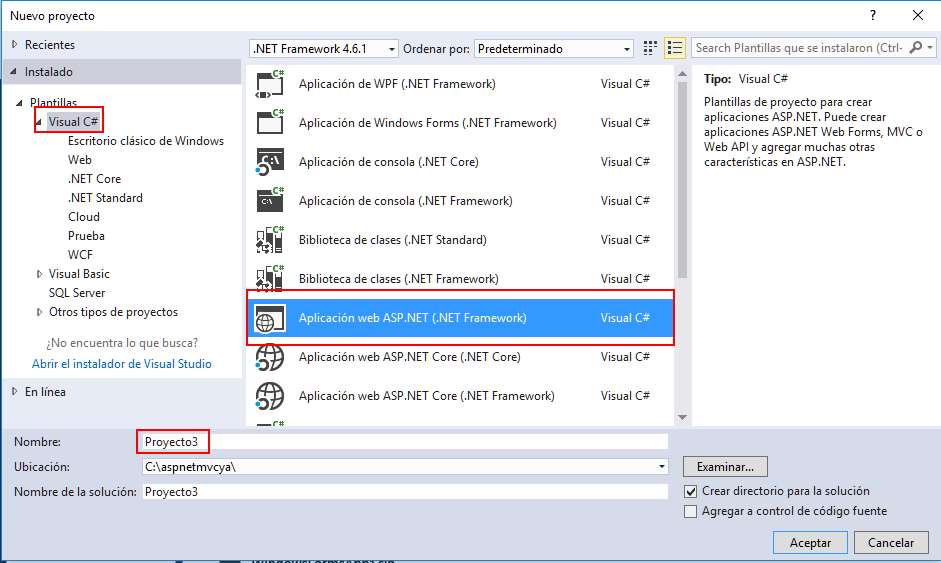Screen dimensions: 941x563
Task: Open the Ubicación path dropdown arrow
Action: coord(661,466)
